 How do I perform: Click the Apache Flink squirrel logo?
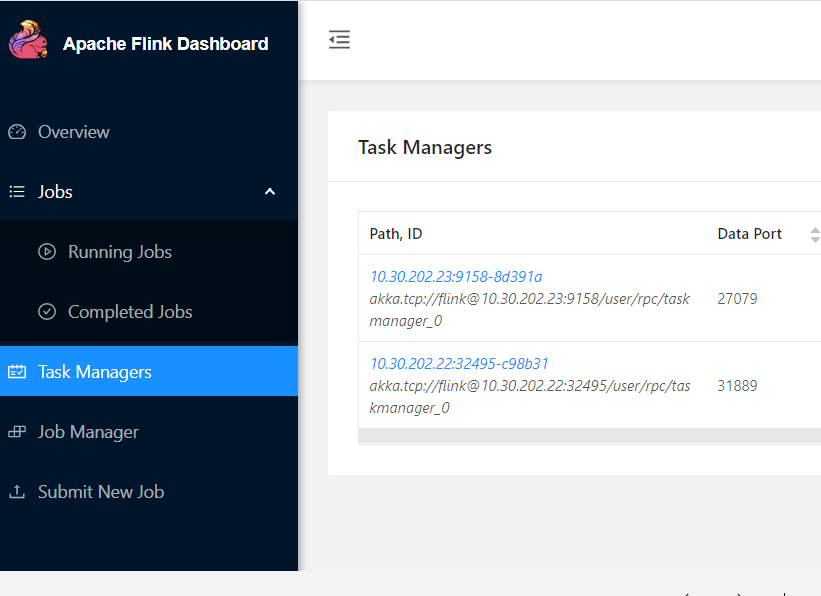(x=28, y=40)
